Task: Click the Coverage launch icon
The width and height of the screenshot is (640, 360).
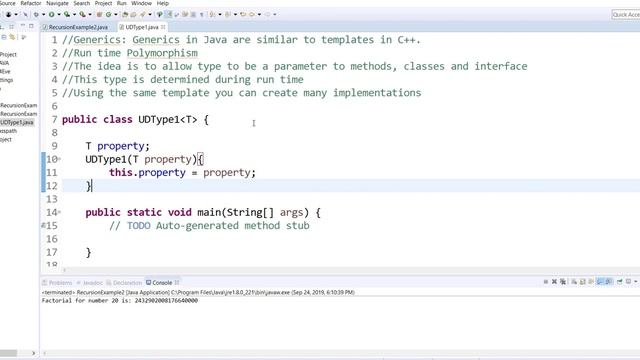Action: 67,14
